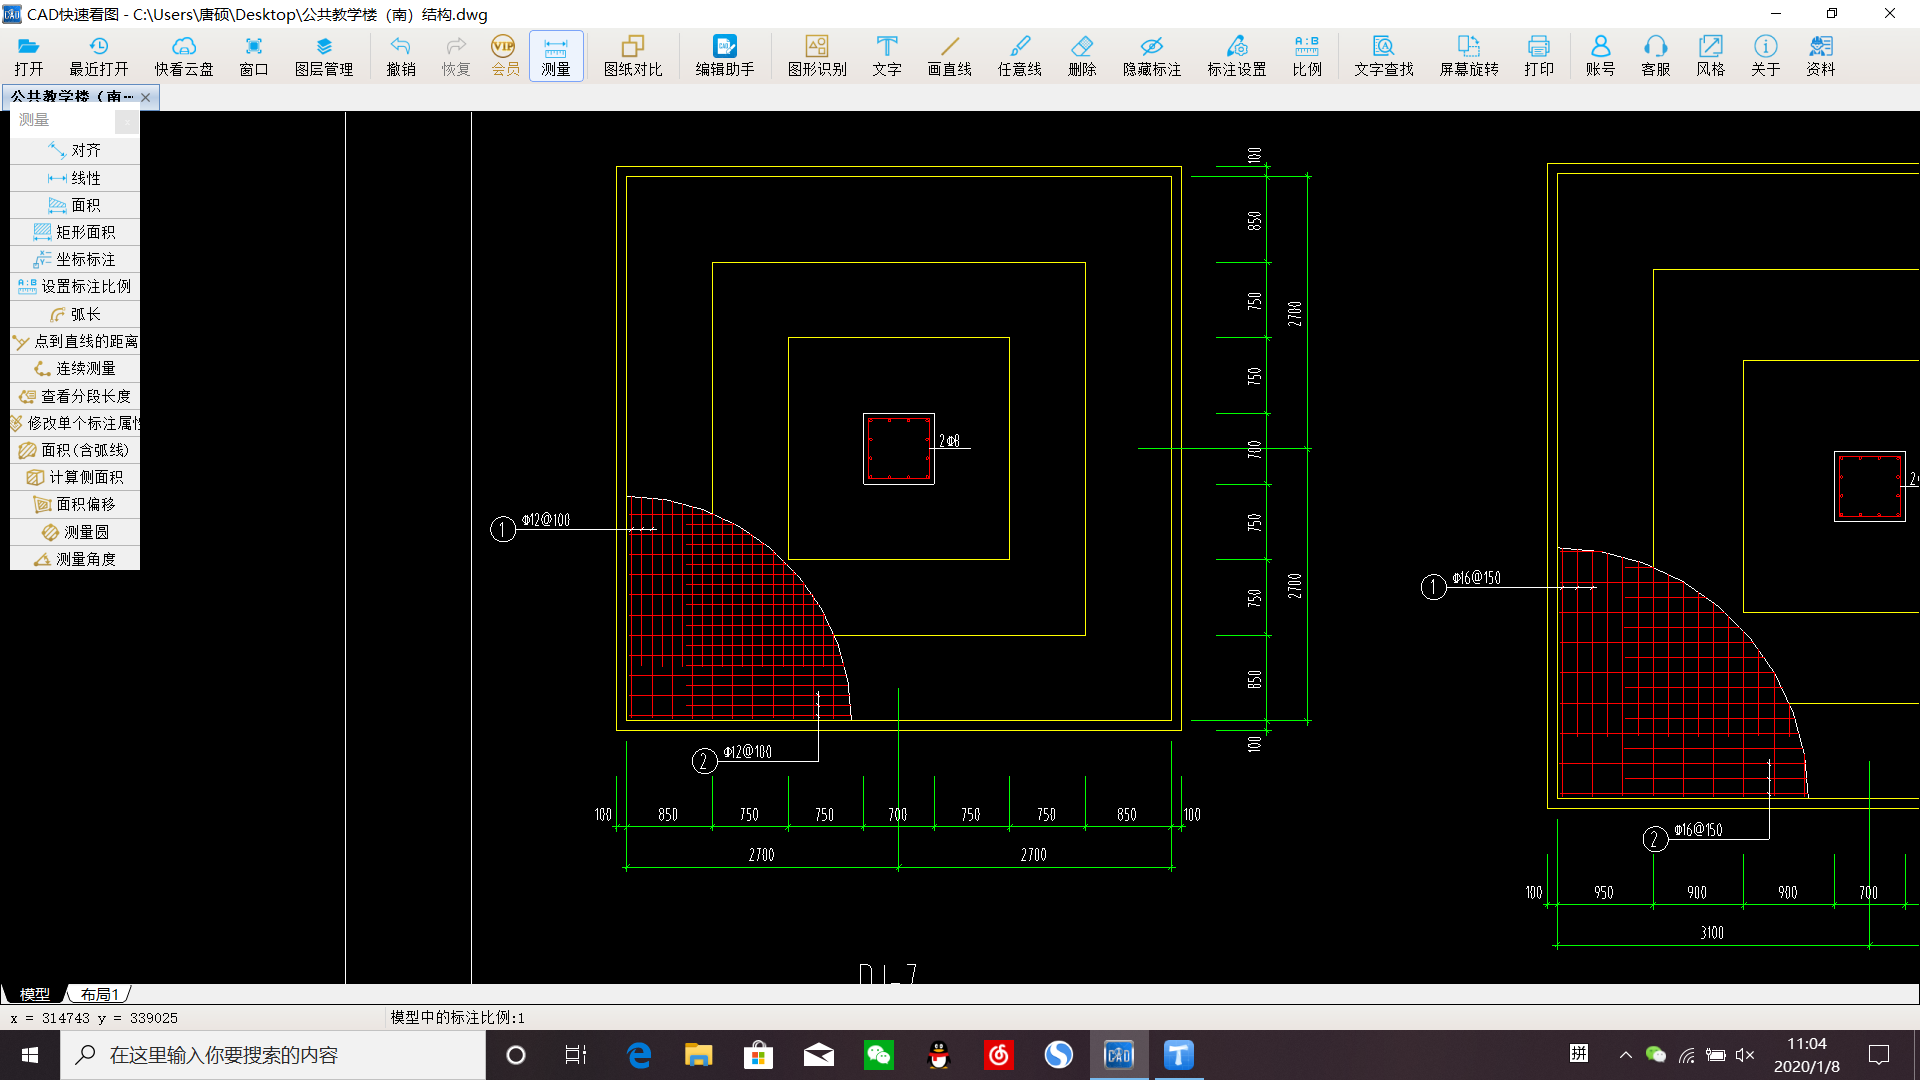Choose 坐标标注 coordinate annotation
This screenshot has height=1080, width=1920.
pyautogui.click(x=75, y=259)
